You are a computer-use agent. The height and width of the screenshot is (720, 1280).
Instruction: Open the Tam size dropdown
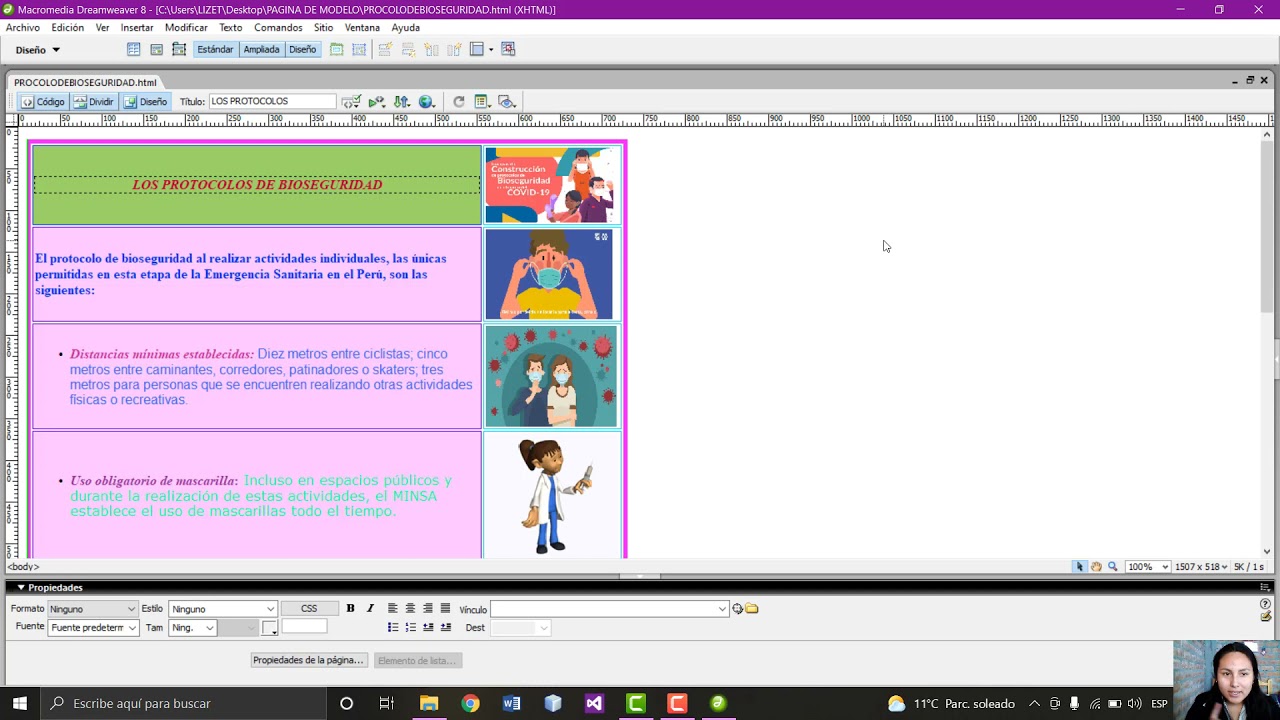coord(193,628)
